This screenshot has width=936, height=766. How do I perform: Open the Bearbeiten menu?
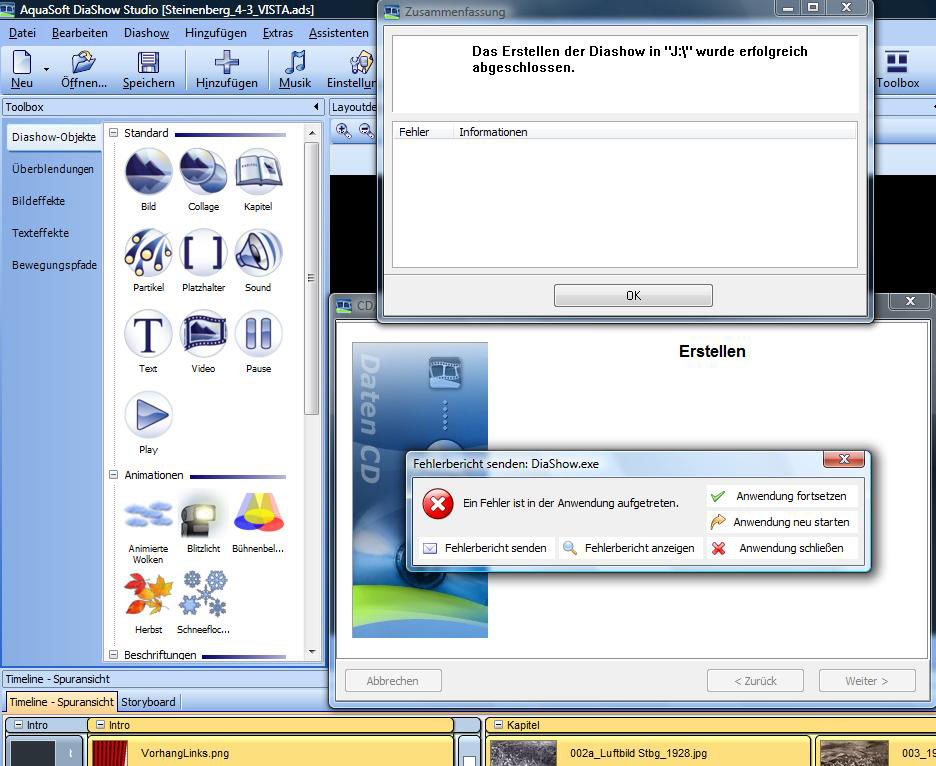(80, 33)
